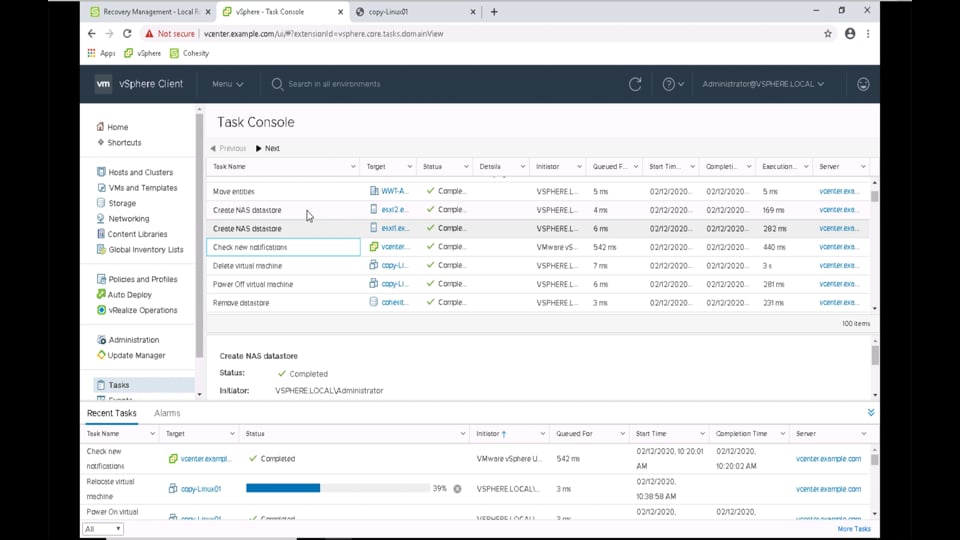Cancel the Relocate virtual machine task
The height and width of the screenshot is (540, 960).
(457, 489)
